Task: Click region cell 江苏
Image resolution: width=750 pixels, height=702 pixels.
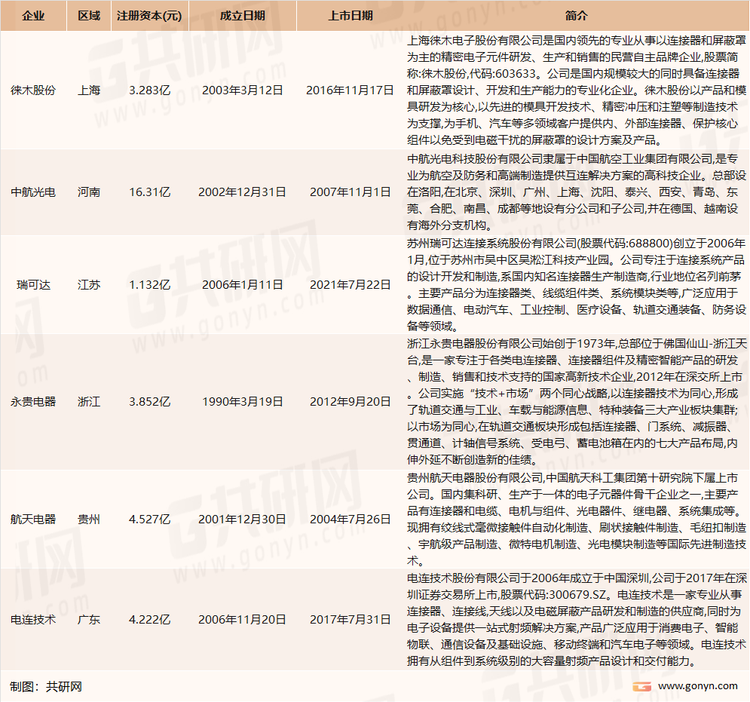Action: point(89,285)
